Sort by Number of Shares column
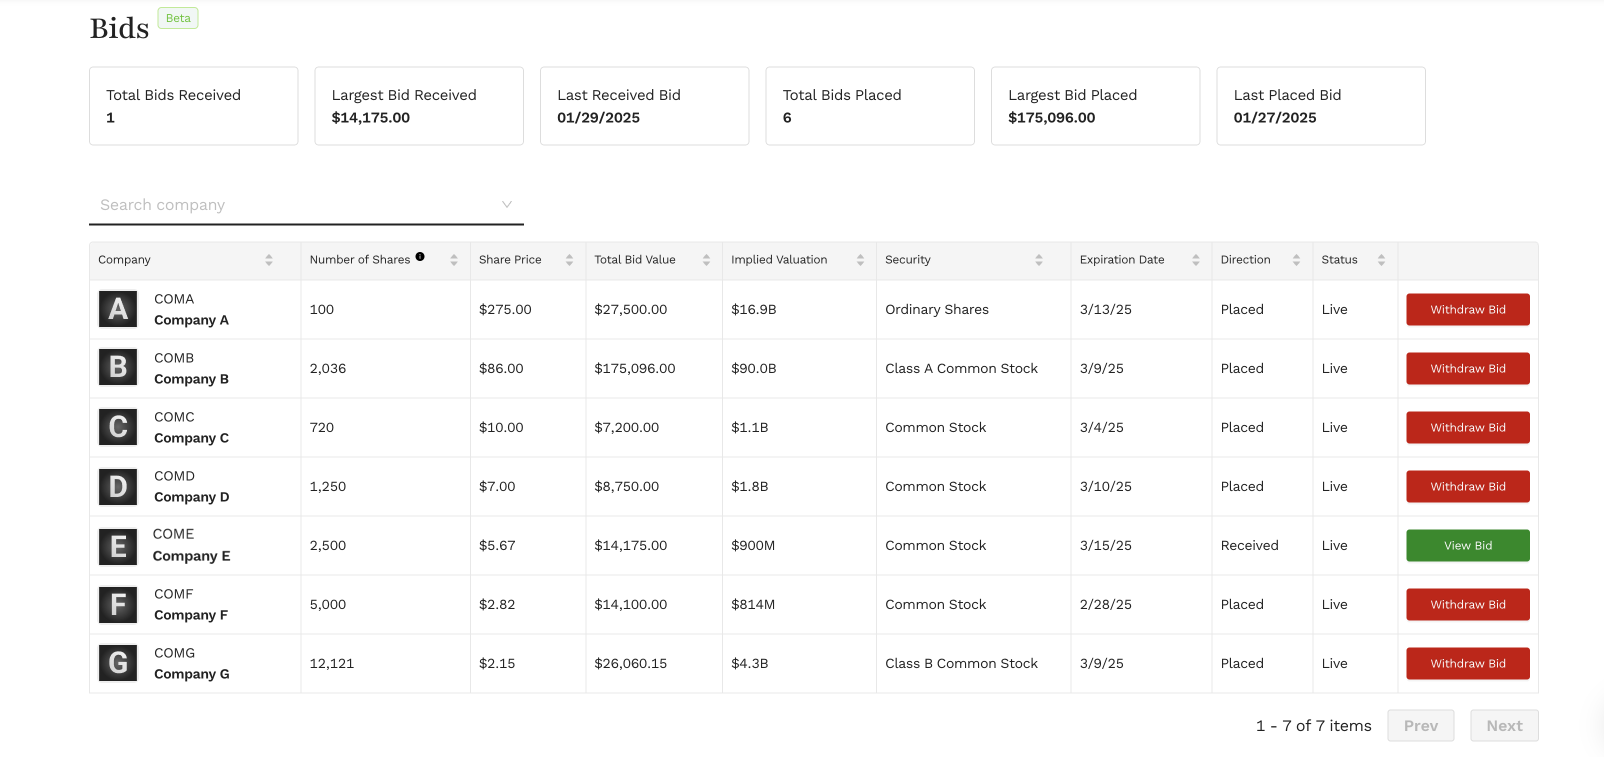 pyautogui.click(x=453, y=260)
